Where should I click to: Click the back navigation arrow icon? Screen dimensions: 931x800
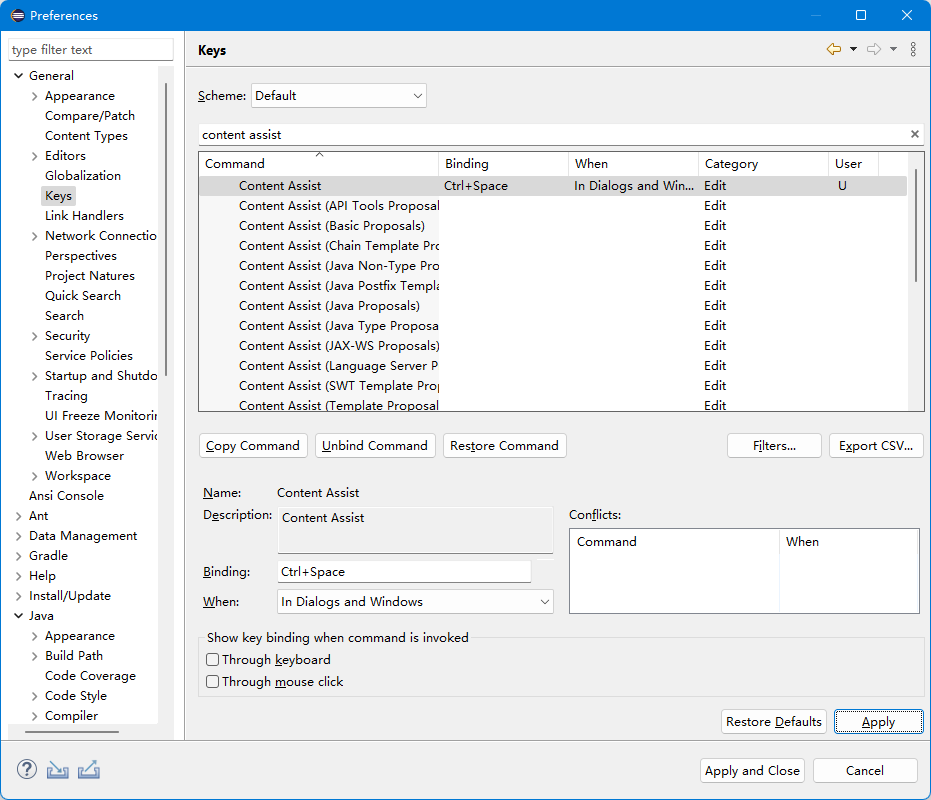pyautogui.click(x=833, y=50)
